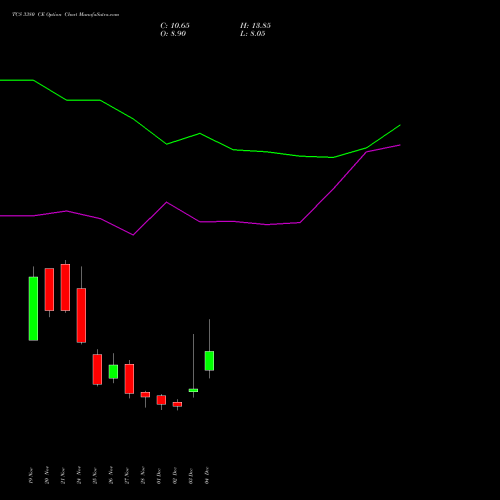Click the 02 Dec date label

pos(175,476)
